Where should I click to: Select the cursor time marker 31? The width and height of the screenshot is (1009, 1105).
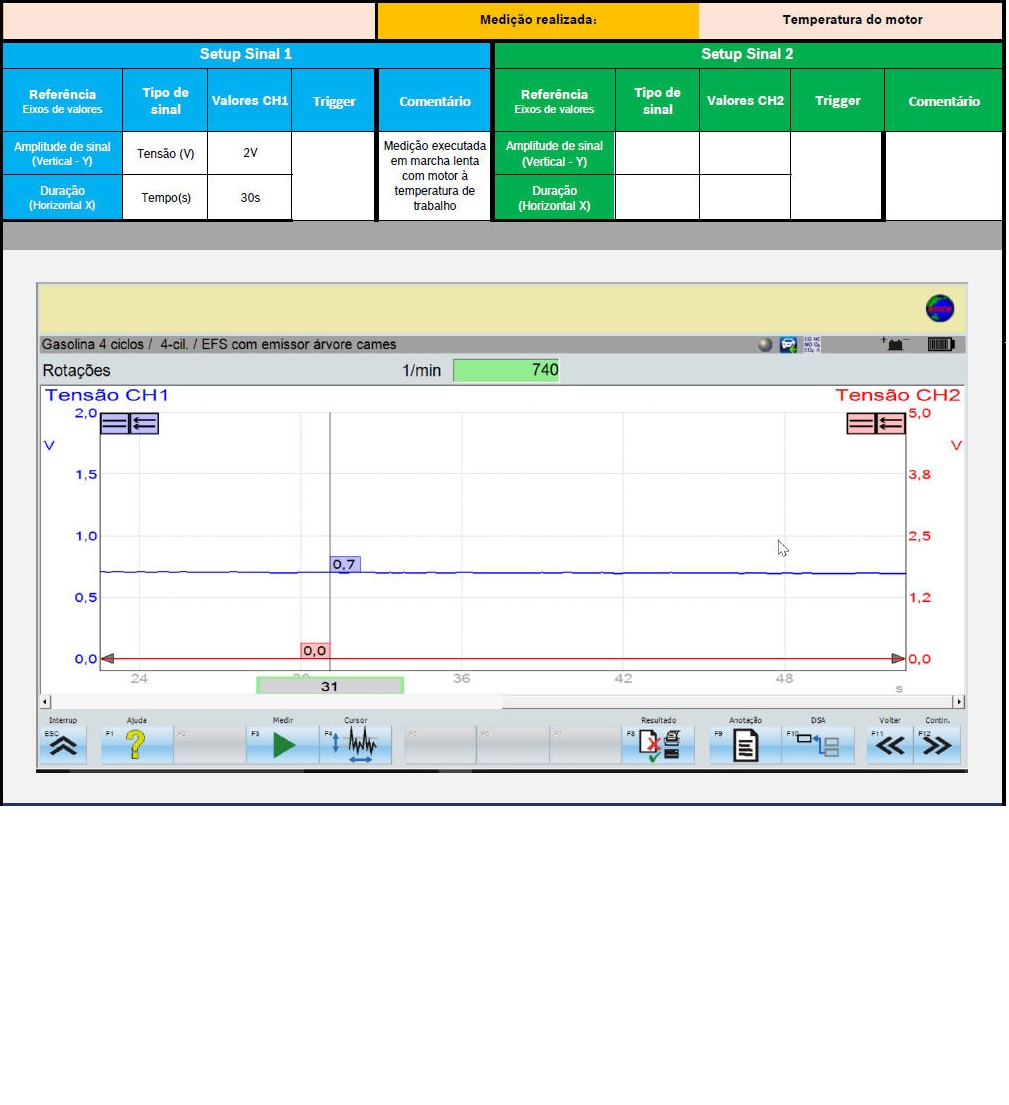330,686
